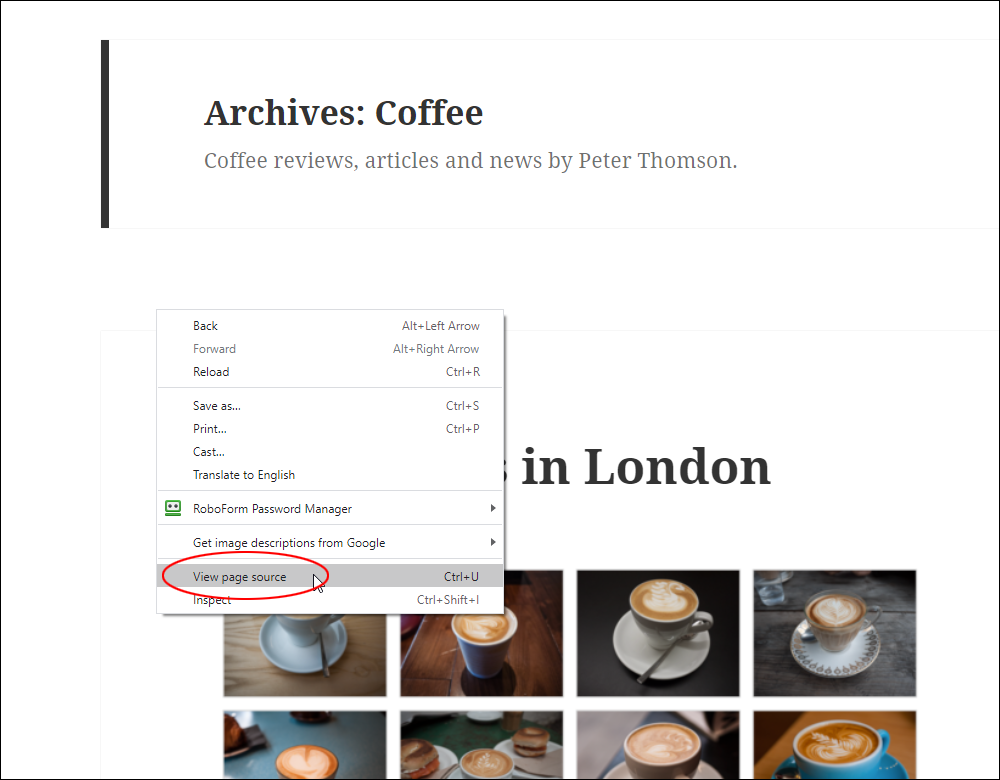Open the latte in blue paper cup thumbnail
This screenshot has width=1000, height=780.
point(482,633)
